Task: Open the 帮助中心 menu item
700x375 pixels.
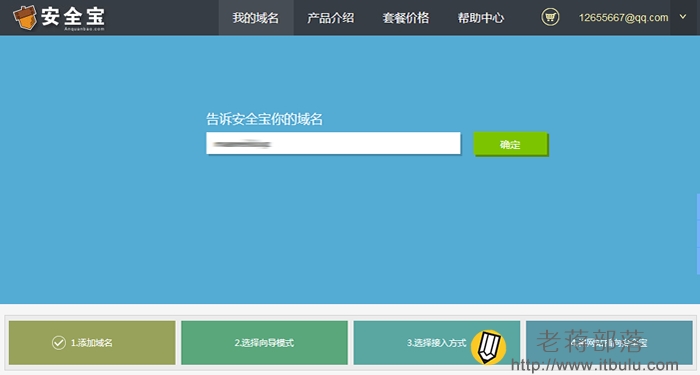Action: tap(481, 17)
